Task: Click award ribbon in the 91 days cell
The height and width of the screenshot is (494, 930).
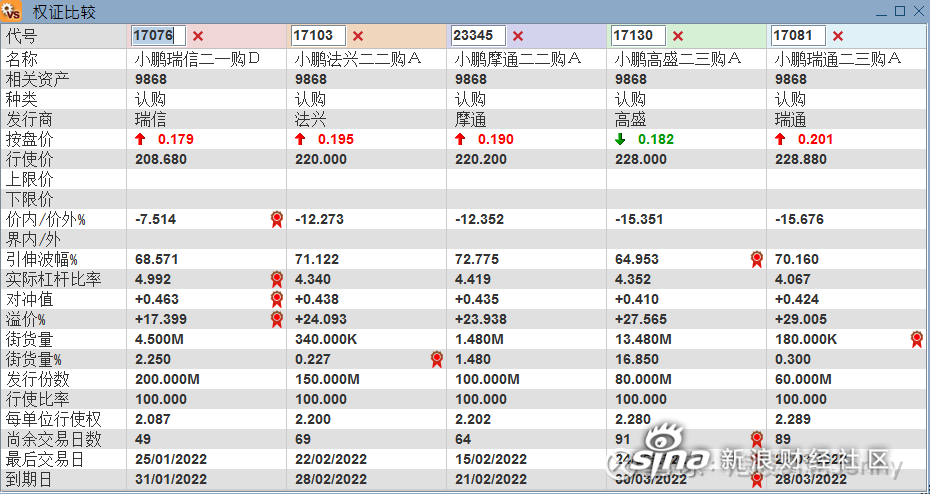Action: (x=756, y=439)
